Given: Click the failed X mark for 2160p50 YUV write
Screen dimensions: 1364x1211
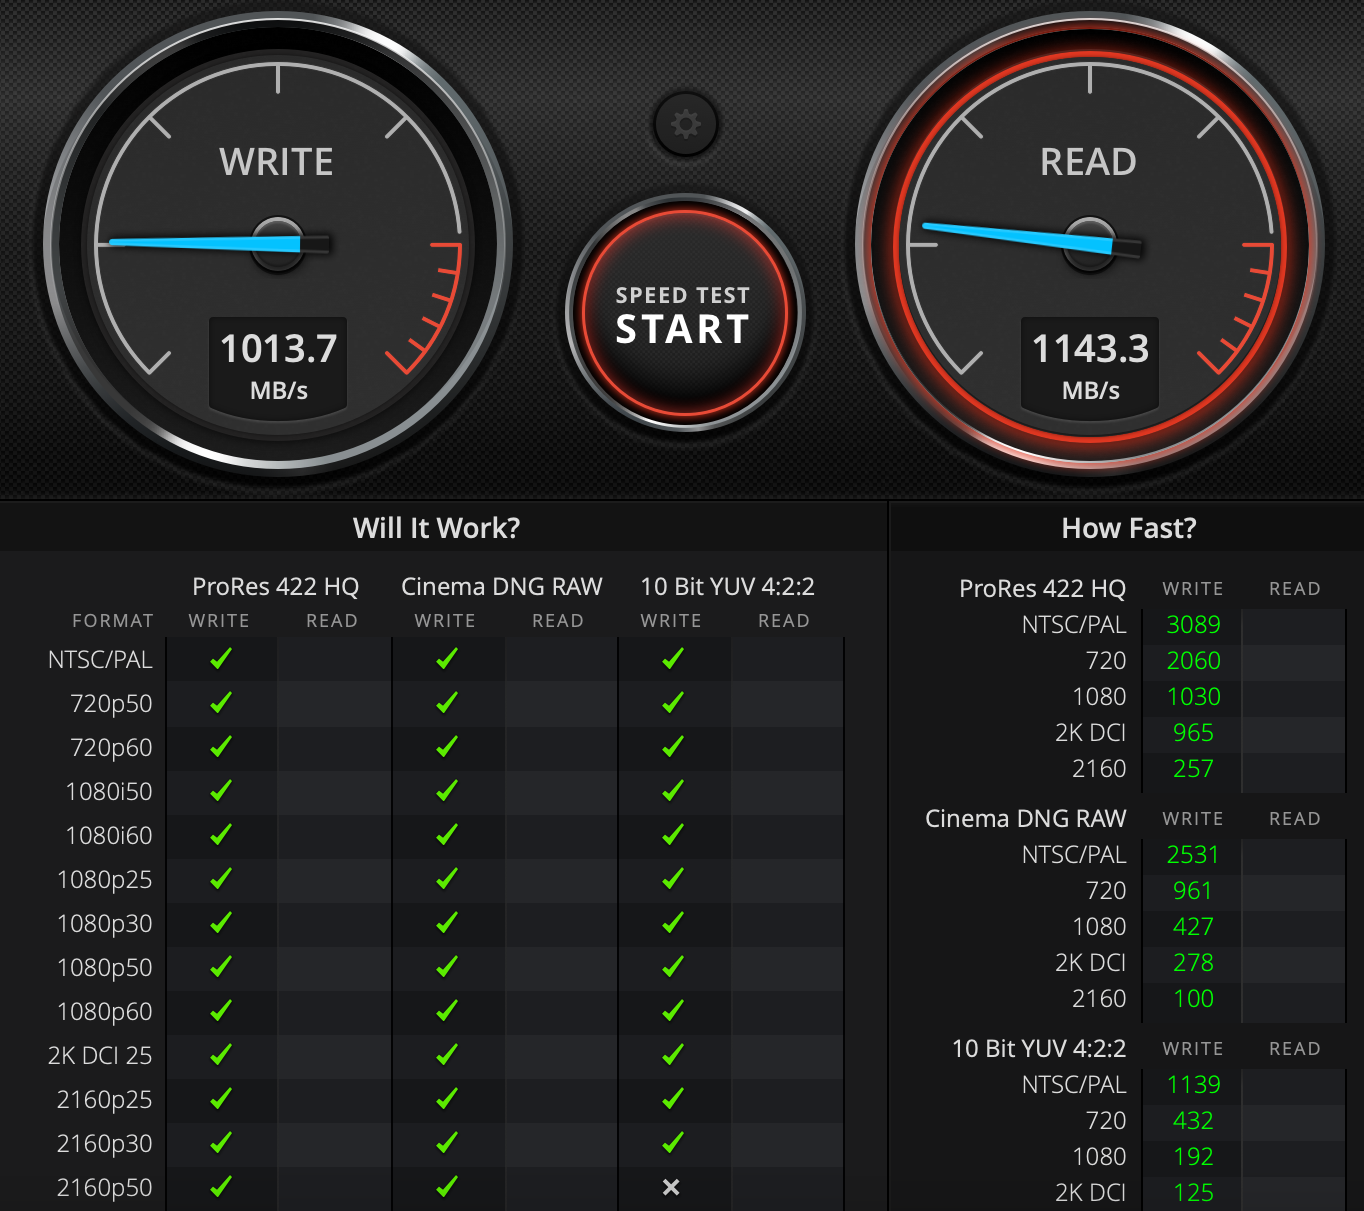Looking at the screenshot, I should pyautogui.click(x=671, y=1187).
